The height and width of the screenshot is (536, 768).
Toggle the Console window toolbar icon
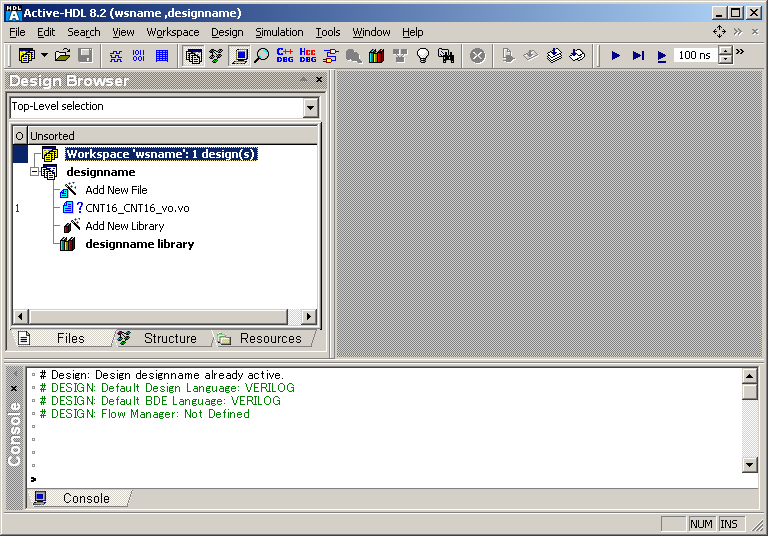point(240,56)
